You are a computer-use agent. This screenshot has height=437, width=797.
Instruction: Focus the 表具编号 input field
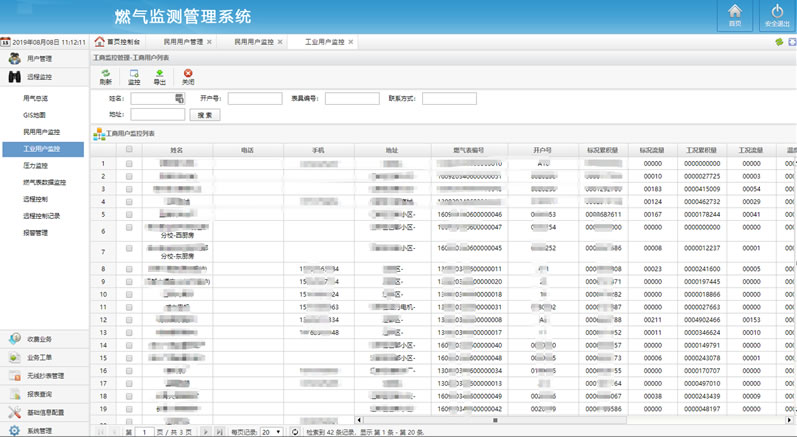click(x=352, y=98)
